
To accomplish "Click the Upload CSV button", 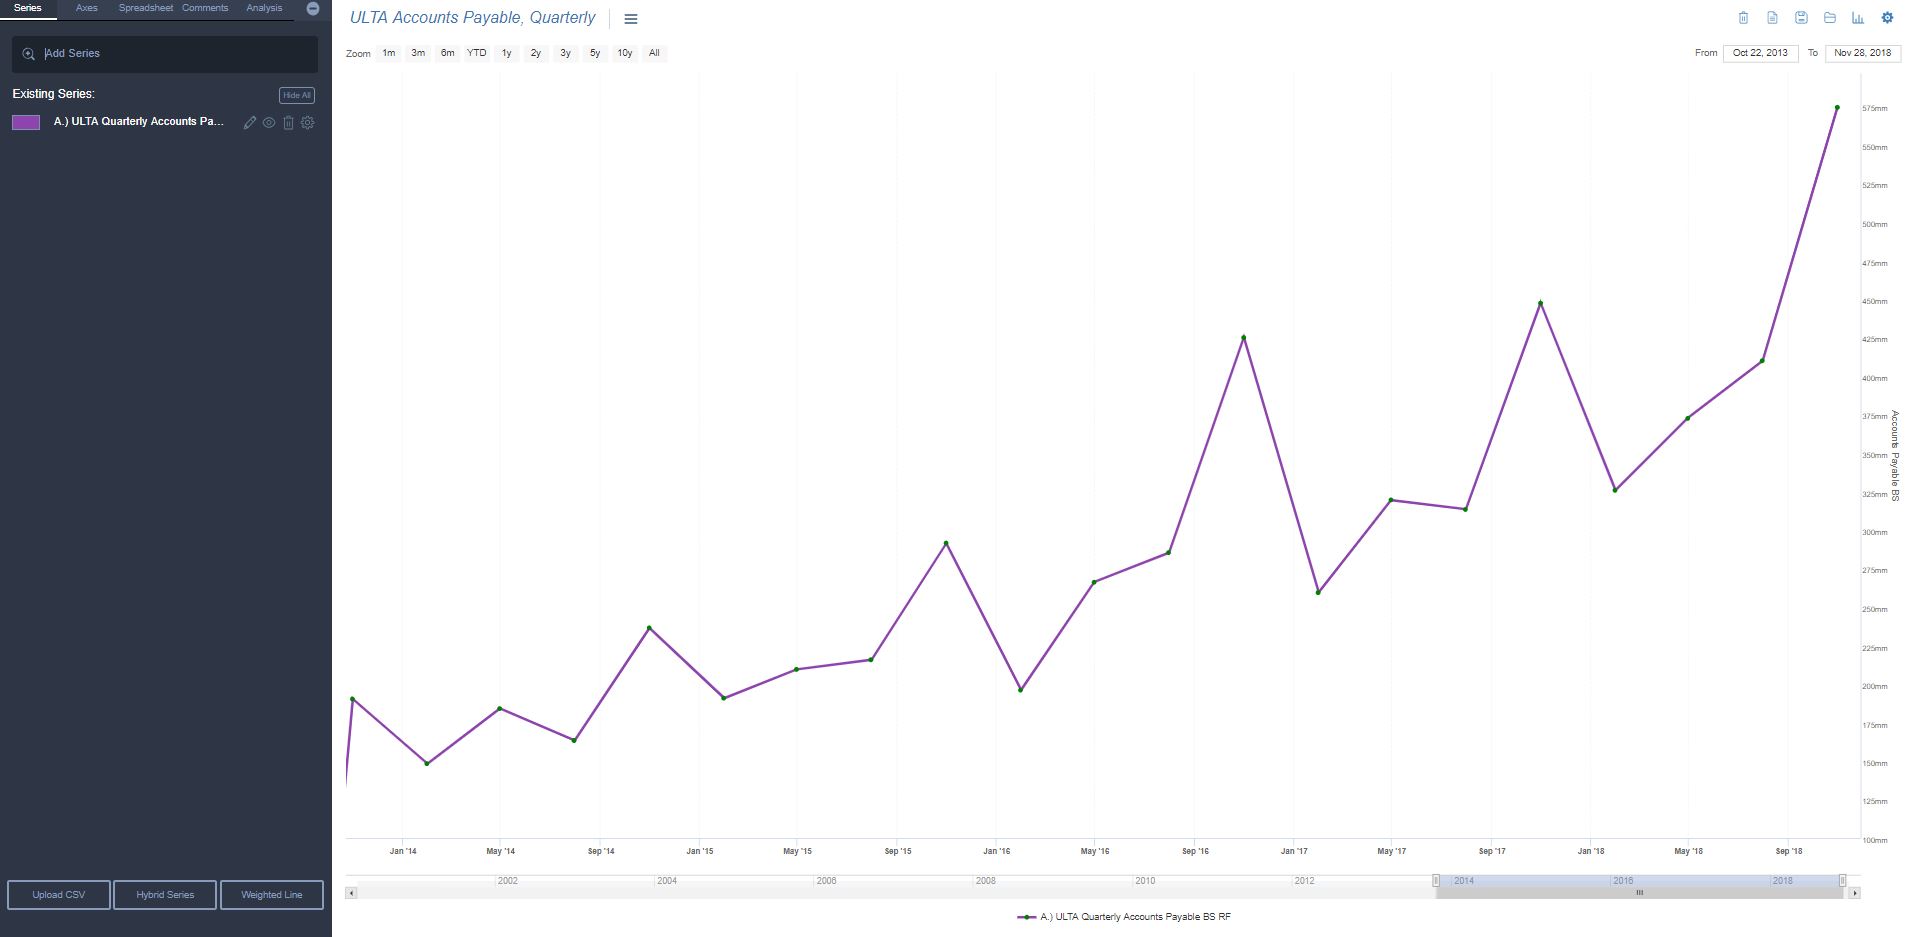I will point(59,895).
